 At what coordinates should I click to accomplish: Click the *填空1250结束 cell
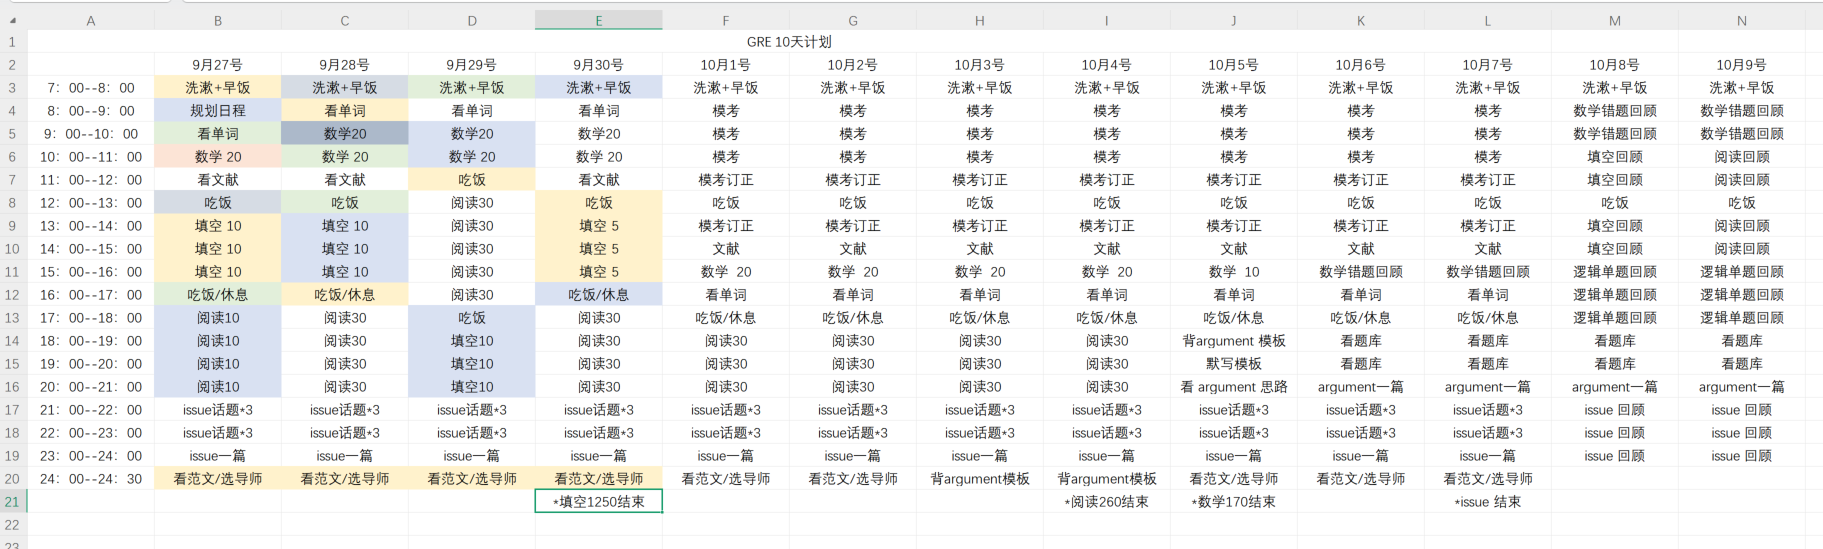point(598,502)
